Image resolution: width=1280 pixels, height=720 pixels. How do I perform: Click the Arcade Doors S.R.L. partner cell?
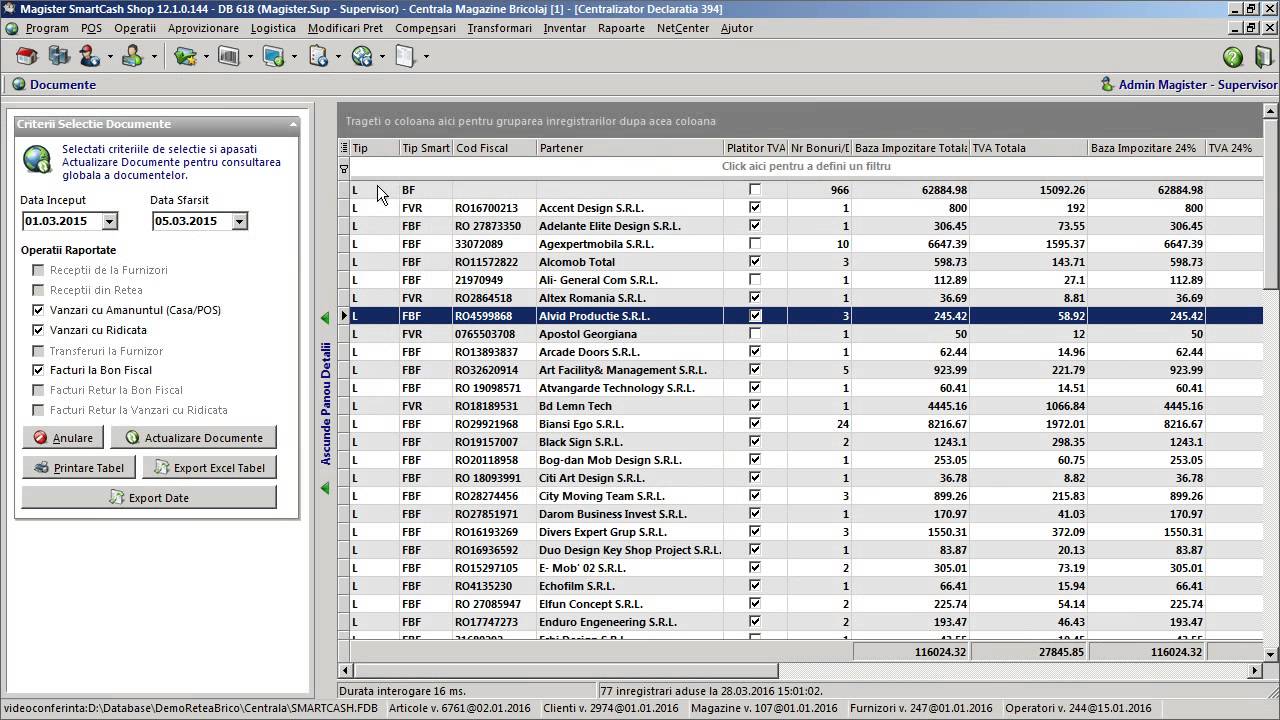tap(630, 352)
